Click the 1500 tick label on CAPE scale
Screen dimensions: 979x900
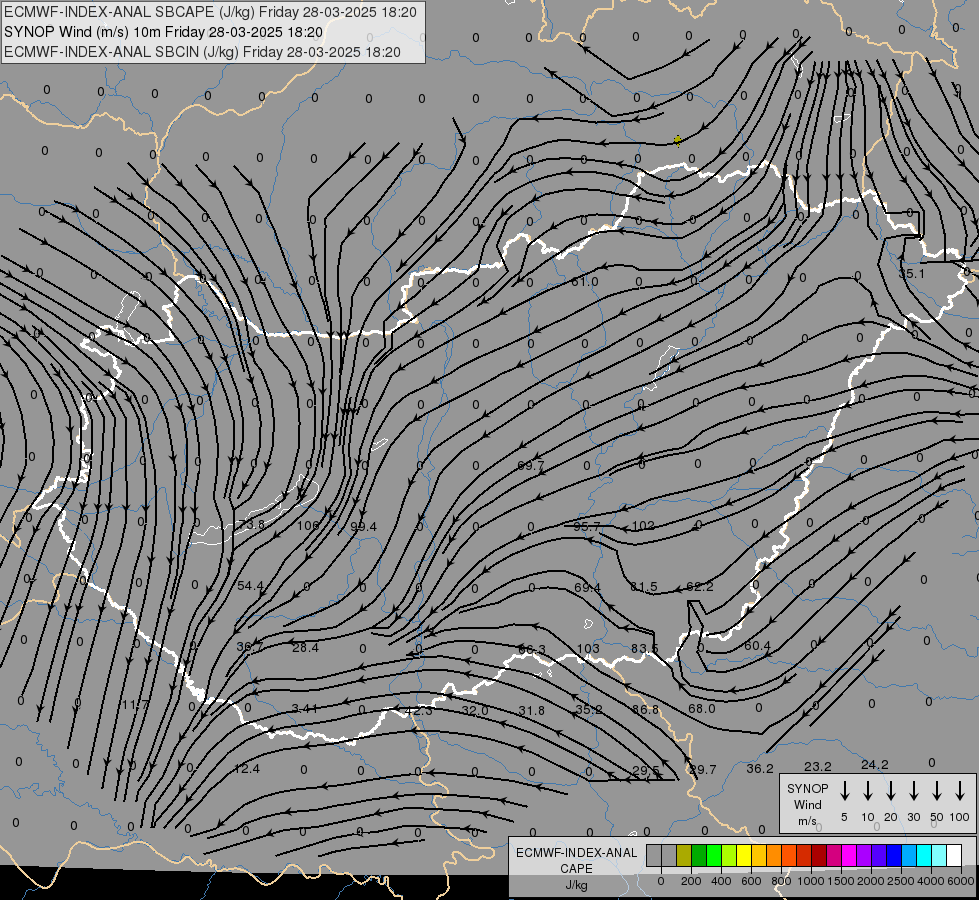coord(841,881)
